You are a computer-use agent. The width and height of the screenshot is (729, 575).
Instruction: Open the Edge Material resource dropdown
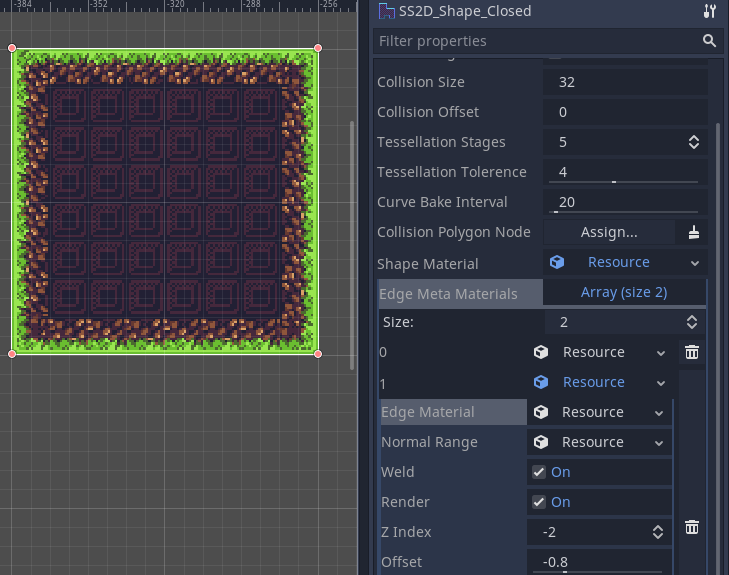coord(660,412)
